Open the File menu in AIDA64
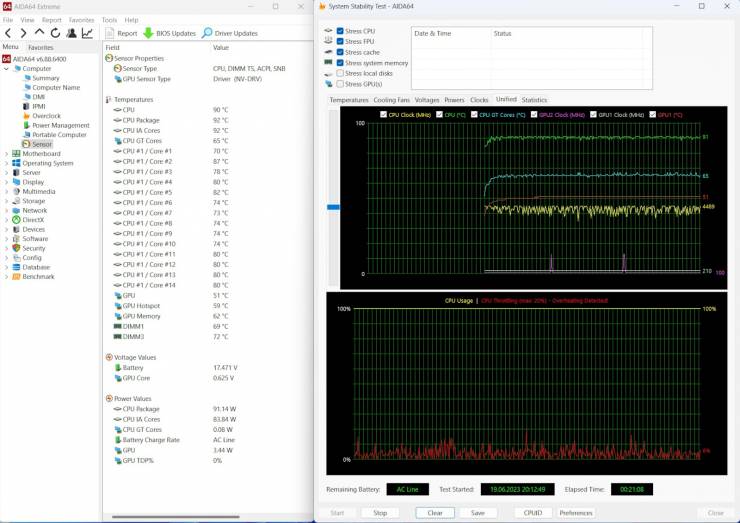The height and width of the screenshot is (523, 740). click(x=8, y=20)
